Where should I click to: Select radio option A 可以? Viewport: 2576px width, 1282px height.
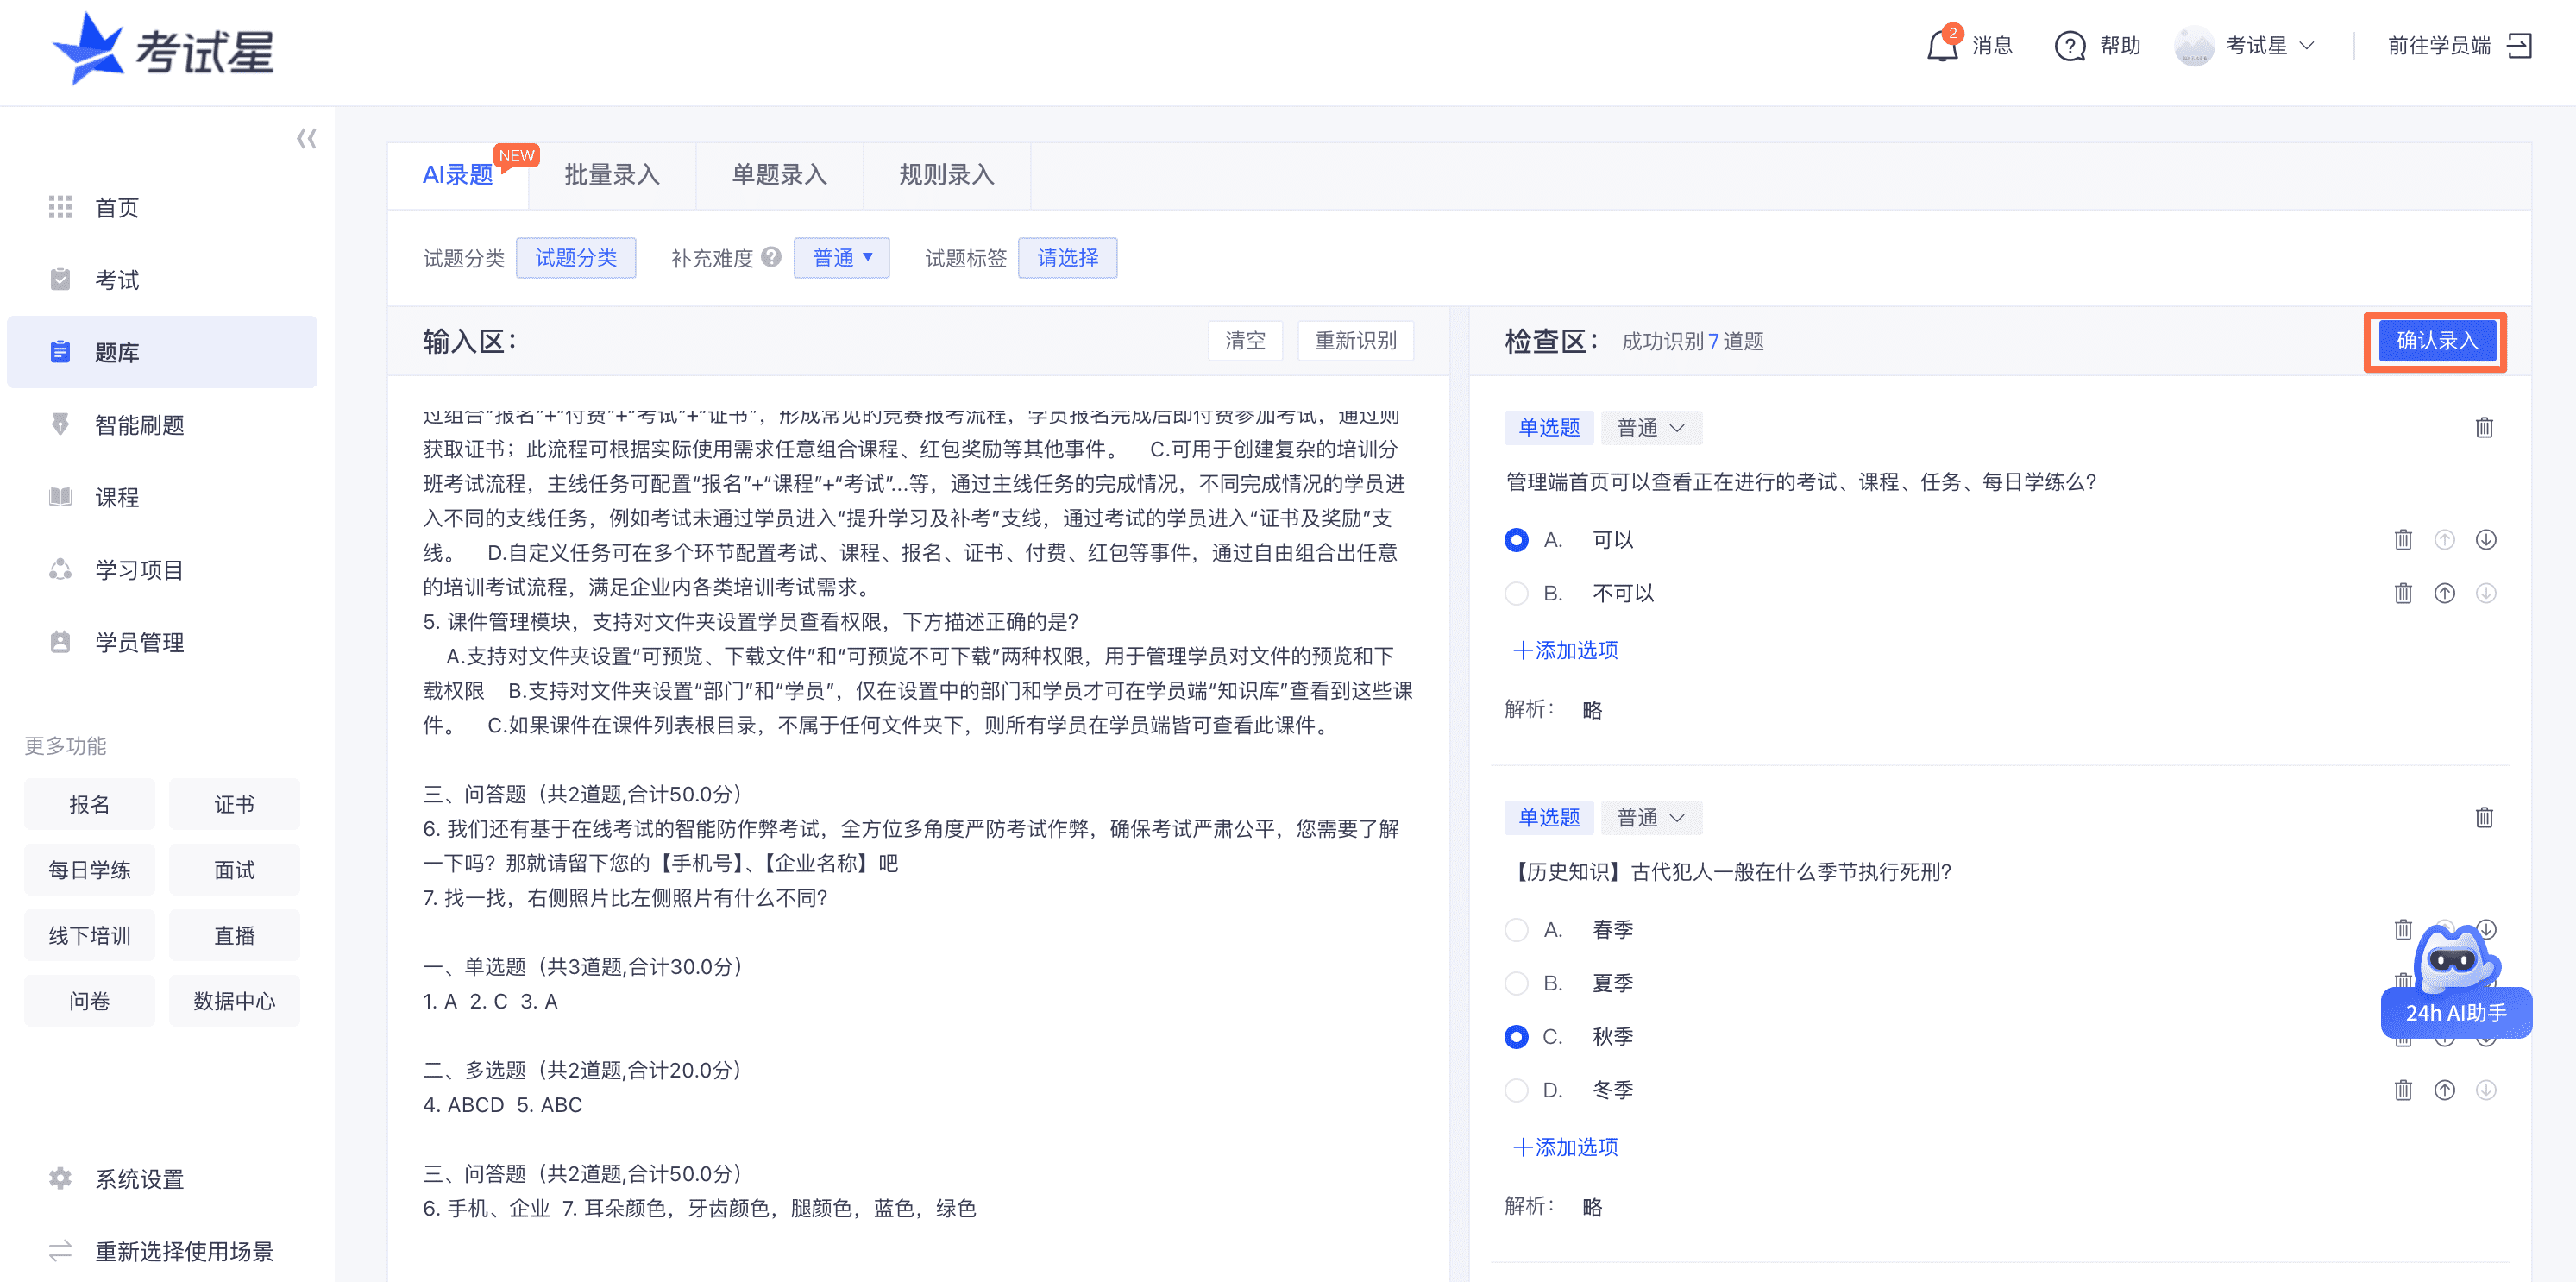click(x=1516, y=539)
